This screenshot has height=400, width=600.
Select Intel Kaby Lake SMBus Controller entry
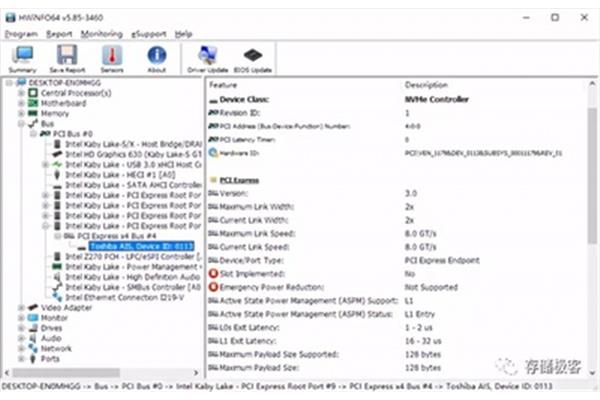pos(133,287)
